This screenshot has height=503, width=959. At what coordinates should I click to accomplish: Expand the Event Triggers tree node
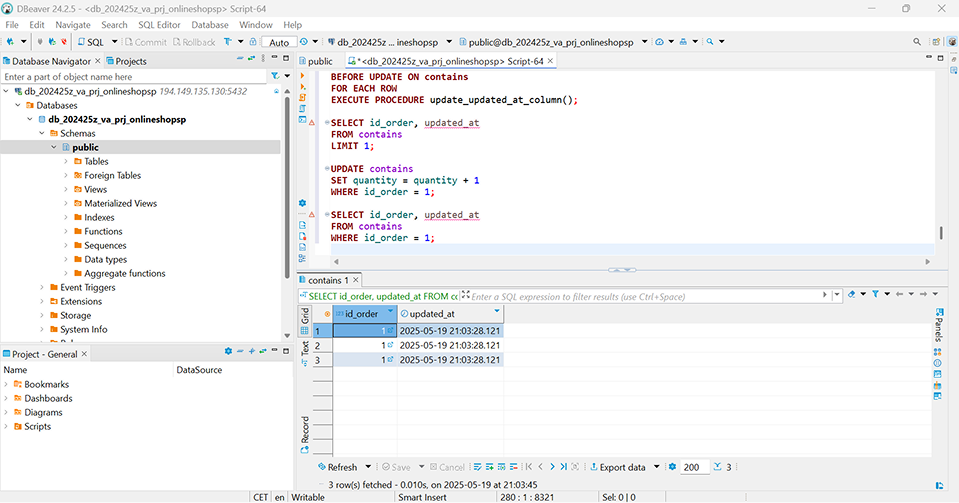[42, 287]
